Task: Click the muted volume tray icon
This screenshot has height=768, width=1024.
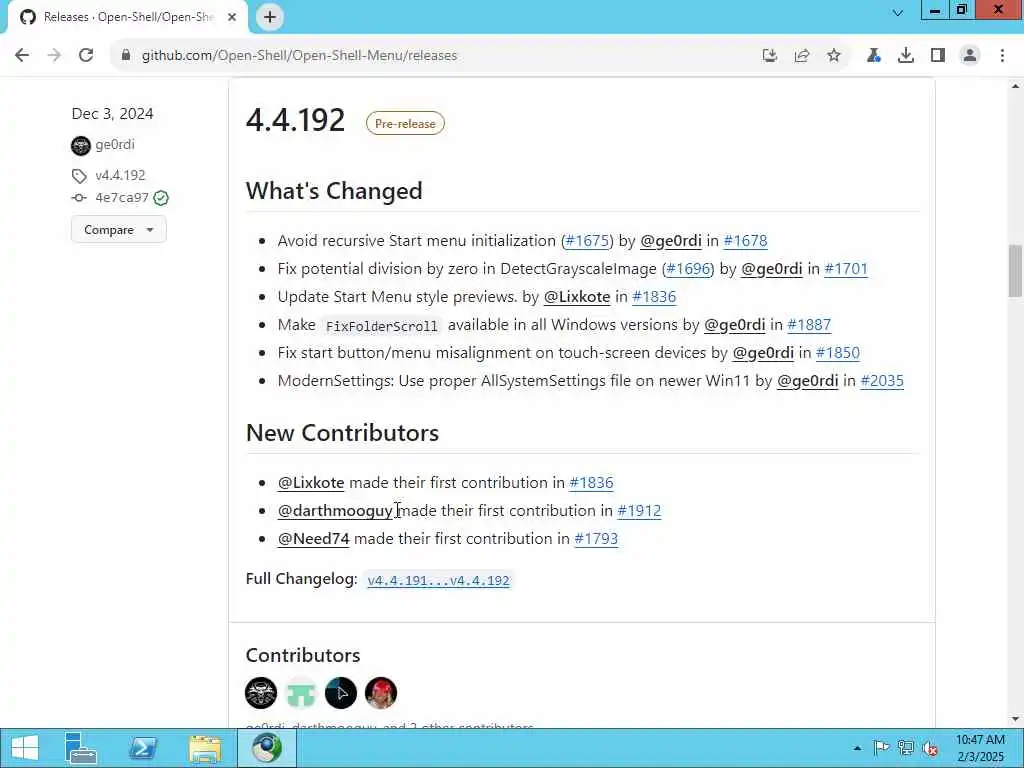Action: 930,748
